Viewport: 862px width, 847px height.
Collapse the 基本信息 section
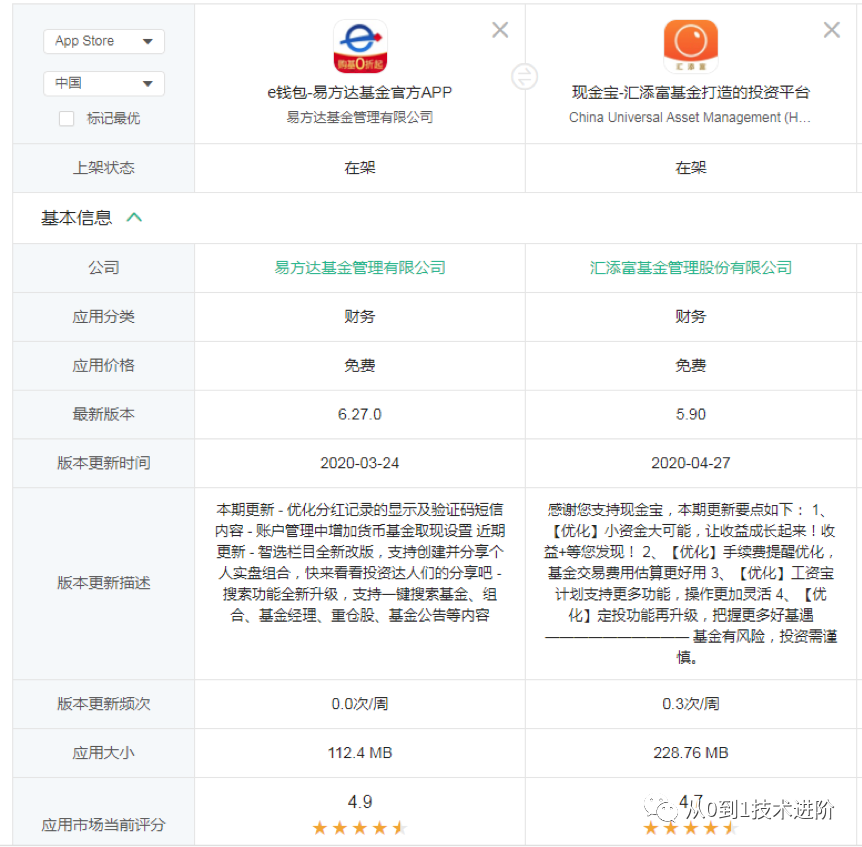coord(134,218)
